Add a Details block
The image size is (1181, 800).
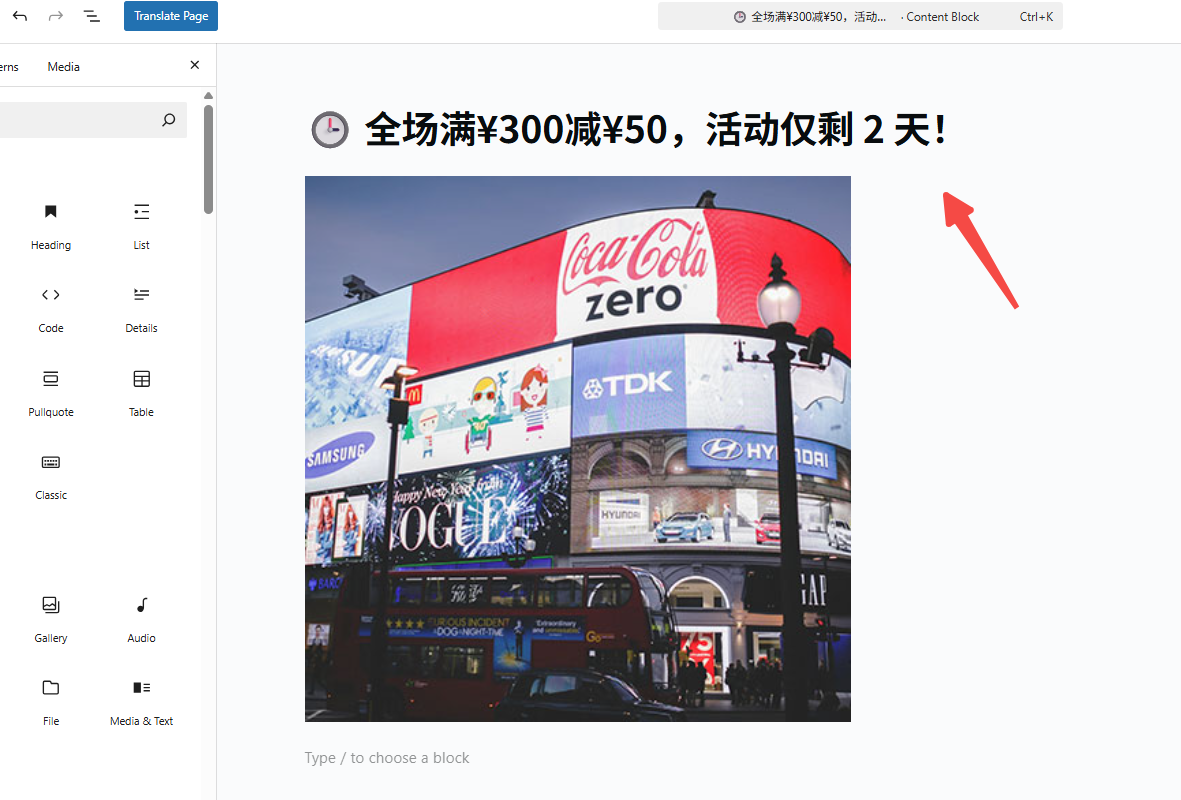pos(141,308)
